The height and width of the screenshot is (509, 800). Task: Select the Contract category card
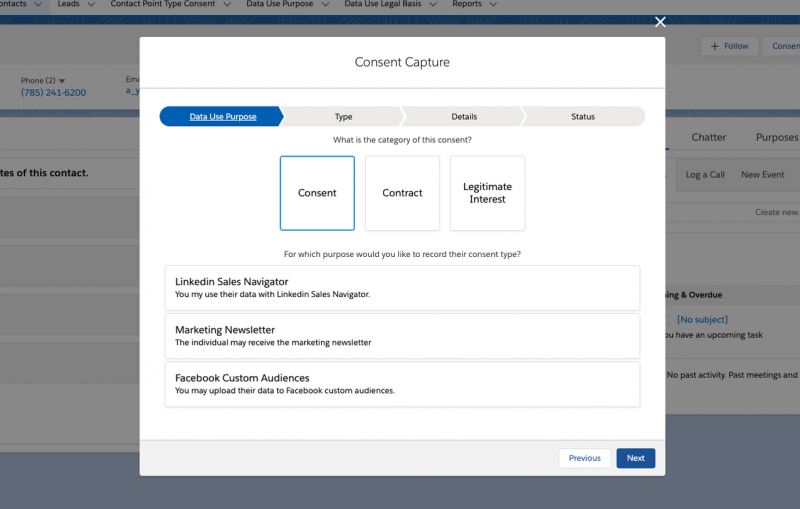pyautogui.click(x=402, y=193)
